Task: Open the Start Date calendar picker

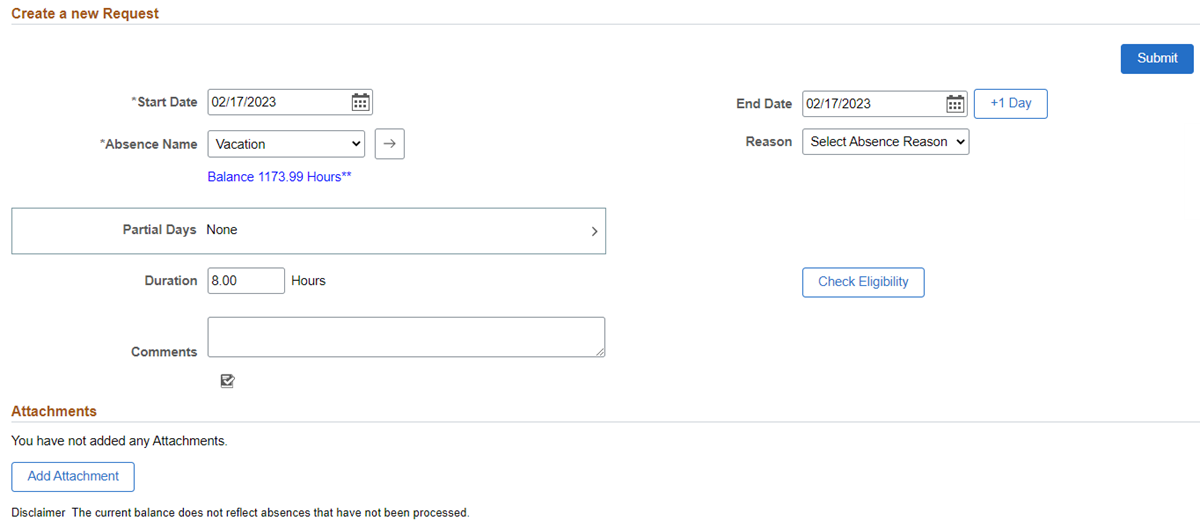Action: (x=361, y=102)
